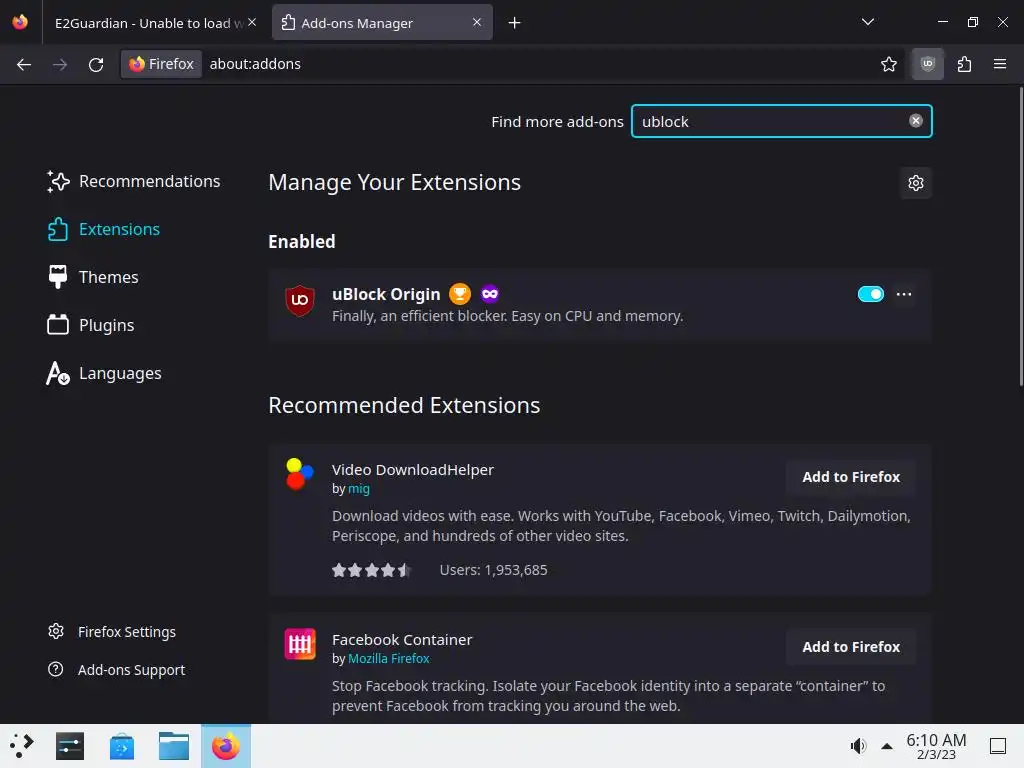
Task: Open a new tab with plus button
Action: 515,23
